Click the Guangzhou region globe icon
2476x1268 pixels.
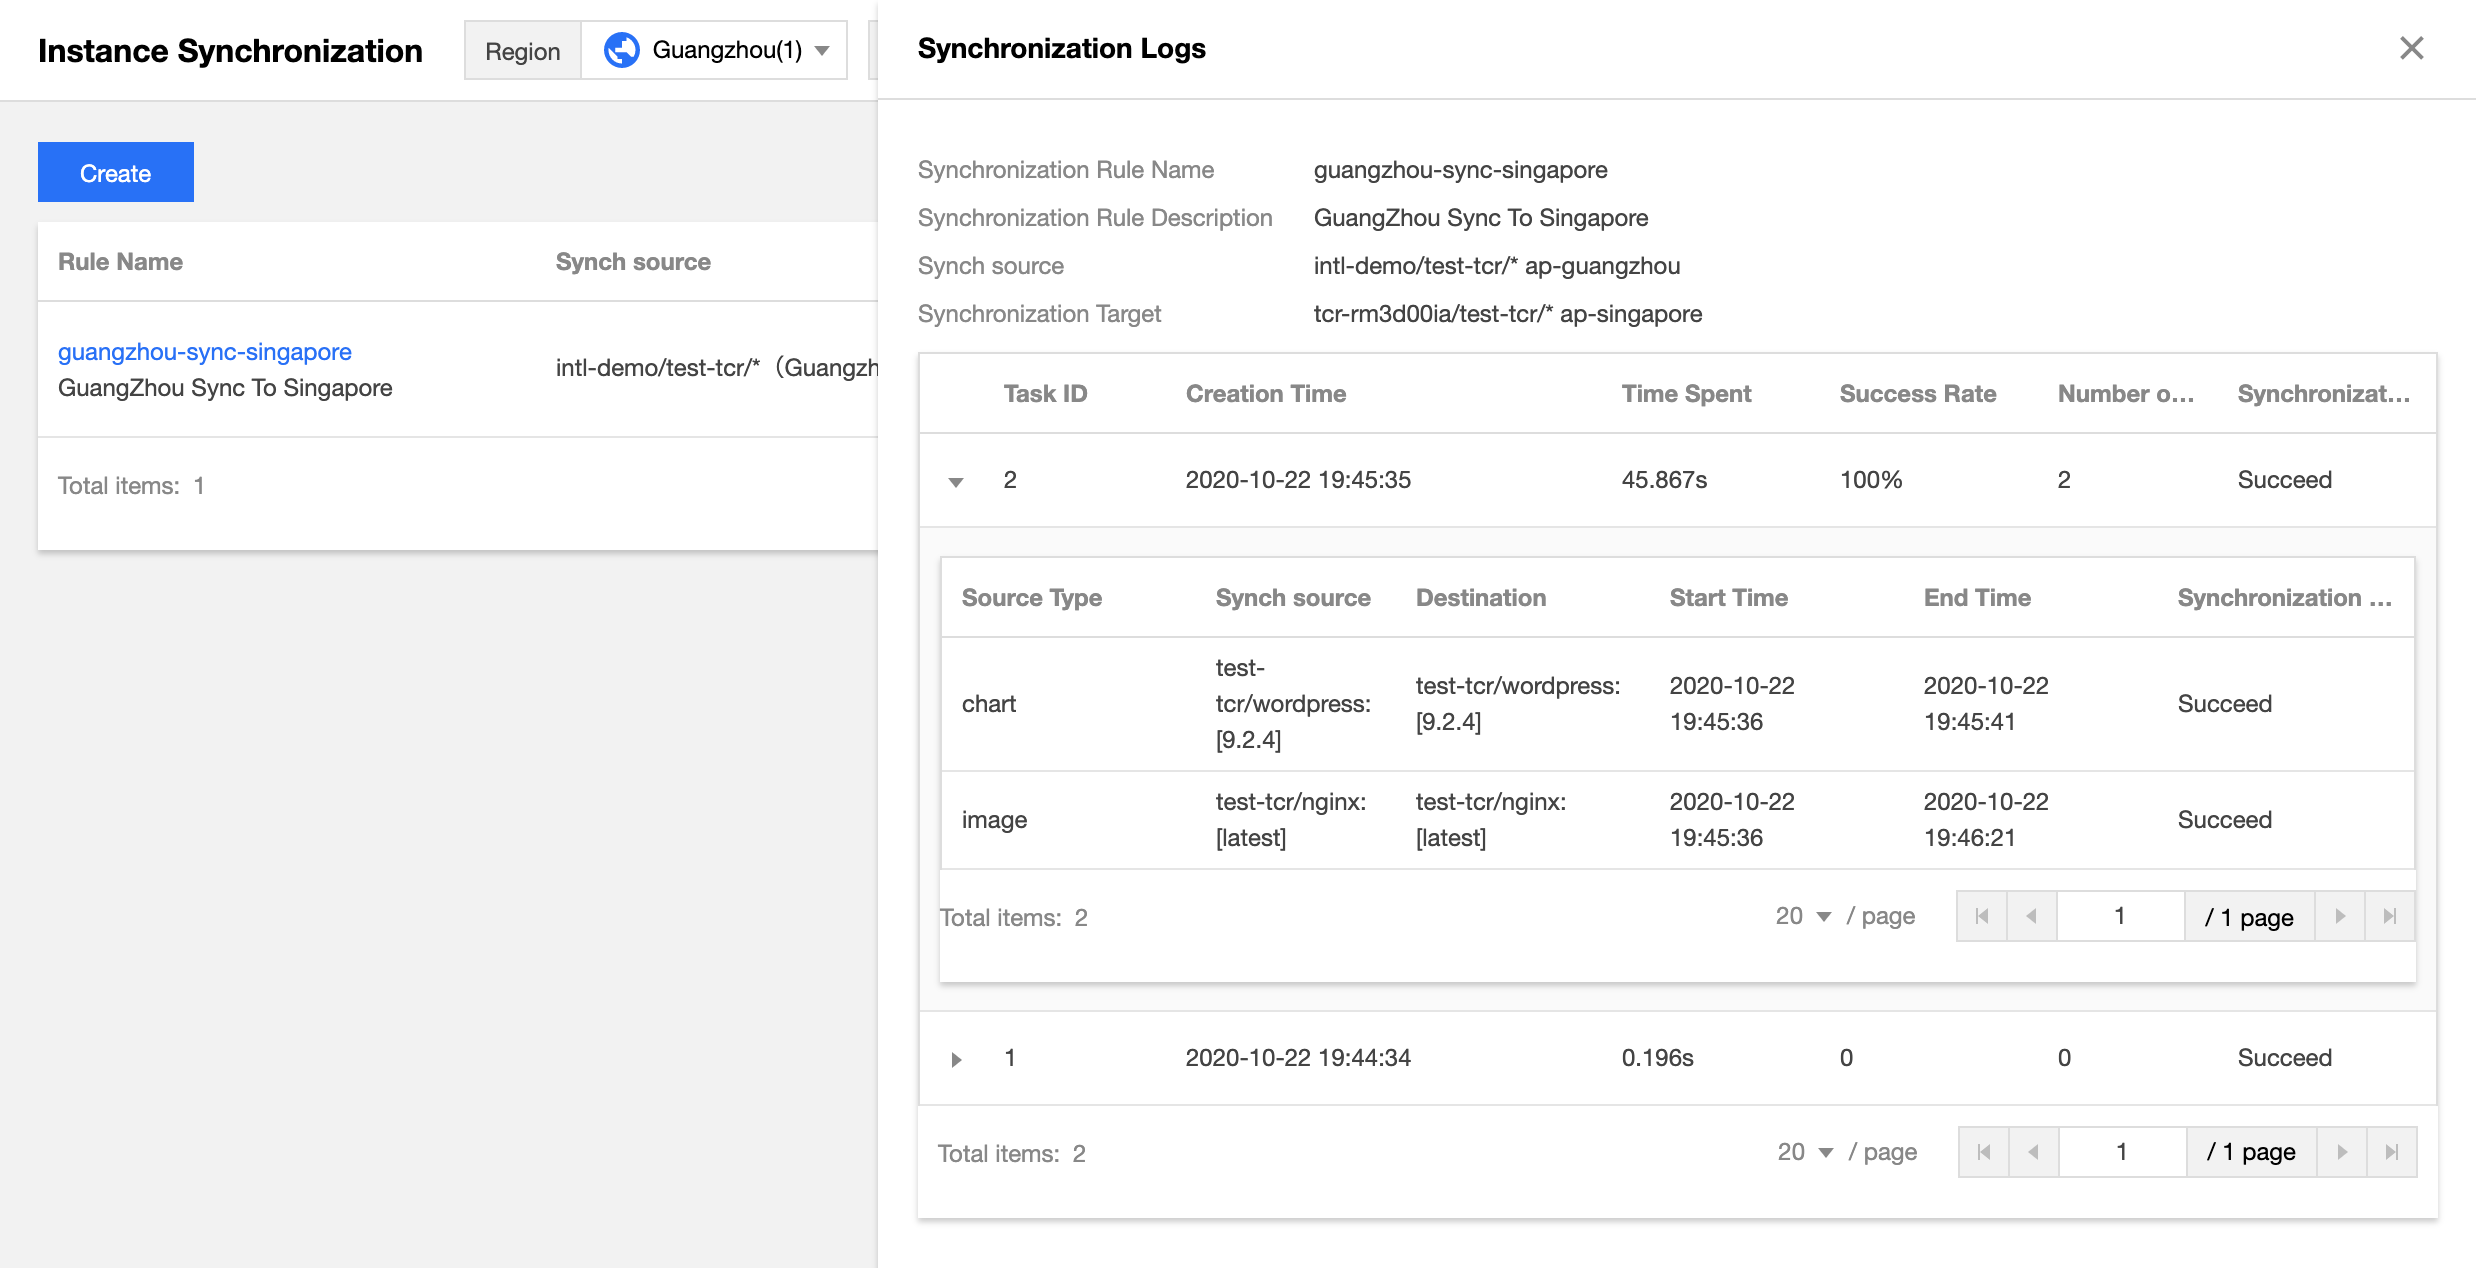click(x=621, y=50)
